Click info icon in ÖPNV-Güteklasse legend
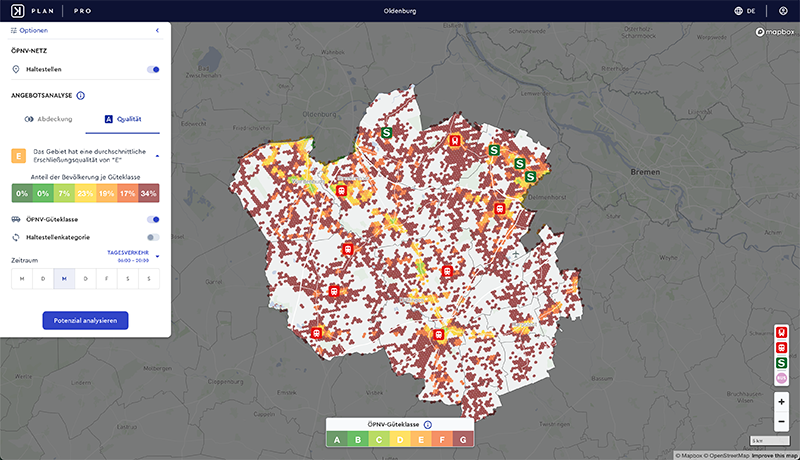 click(x=427, y=425)
